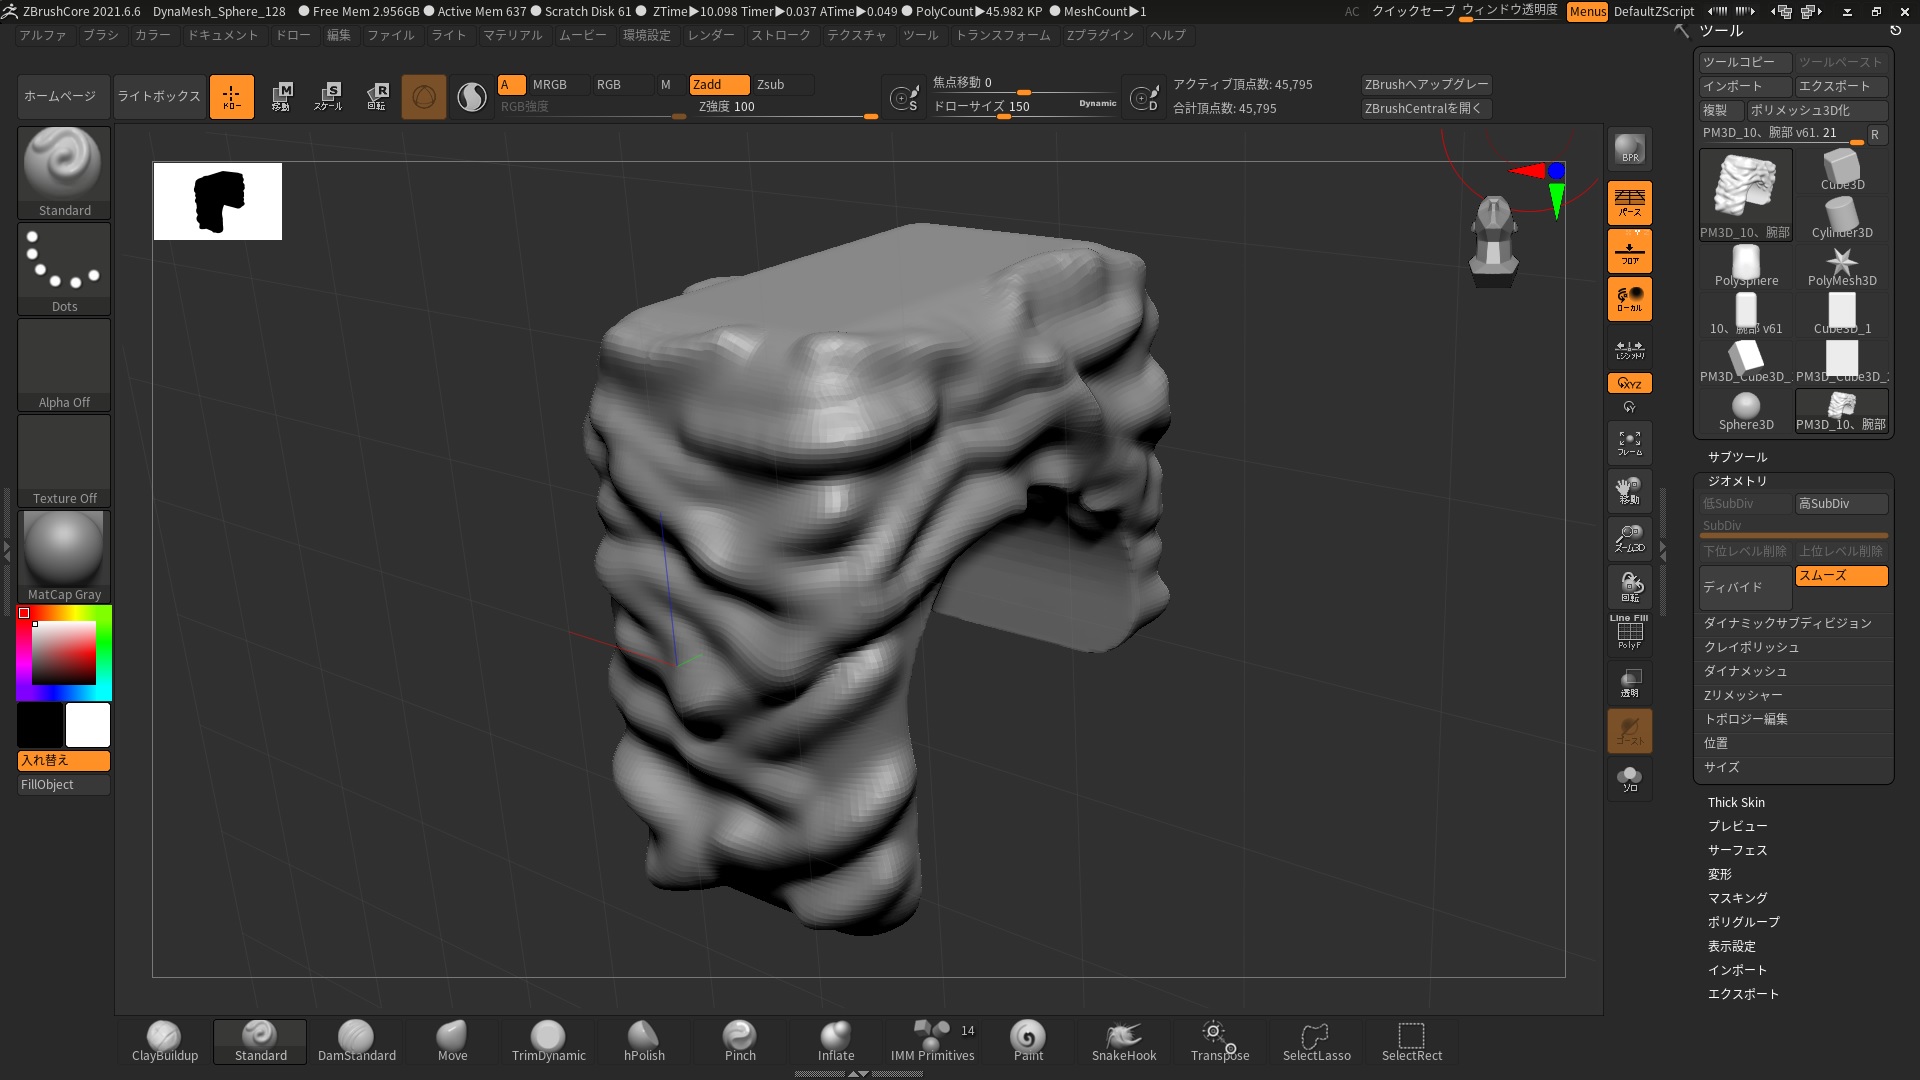Enable the PolyF line fill display
This screenshot has height=1080, width=1920.
coord(1629,634)
